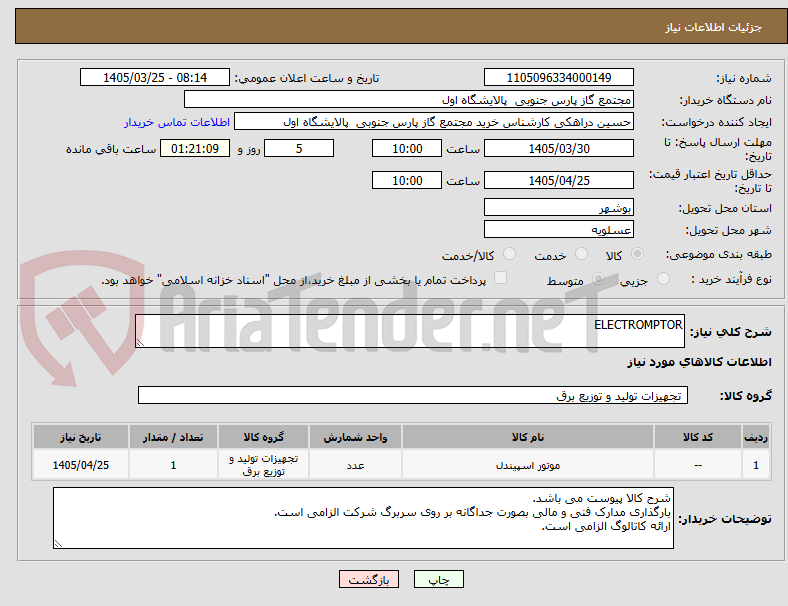The width and height of the screenshot is (788, 606).
Task: Click the goods group field تجهیزات تولید و توزیع برق
Action: pyautogui.click(x=413, y=395)
